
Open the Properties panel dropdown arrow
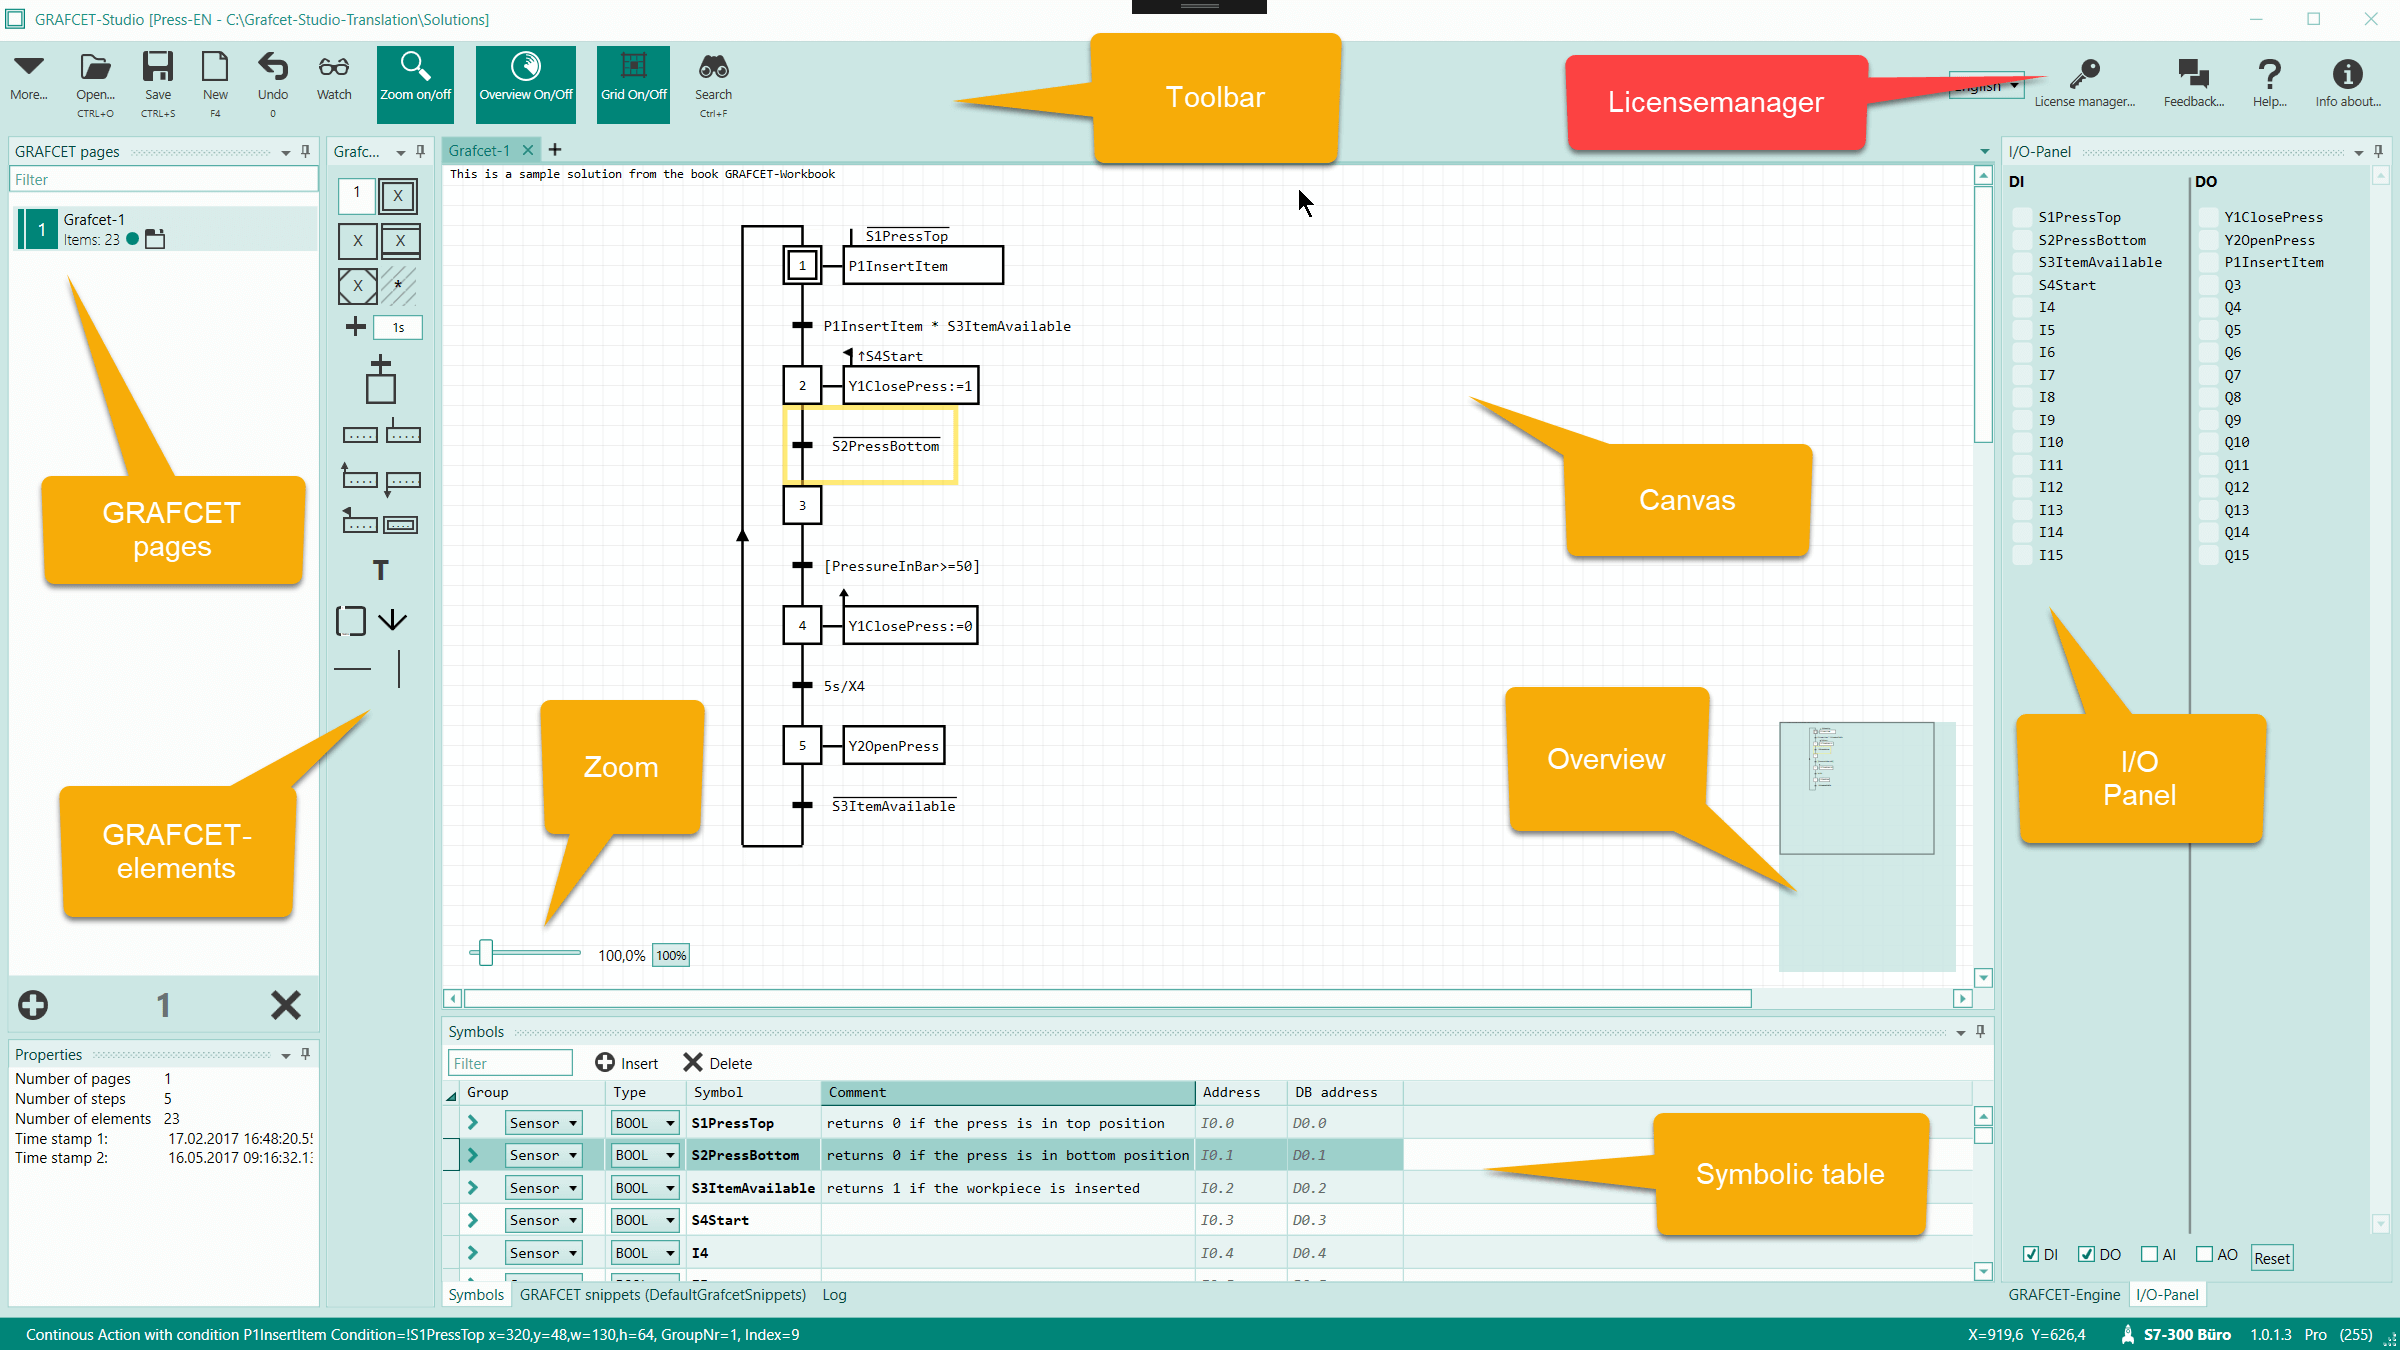tap(286, 1055)
